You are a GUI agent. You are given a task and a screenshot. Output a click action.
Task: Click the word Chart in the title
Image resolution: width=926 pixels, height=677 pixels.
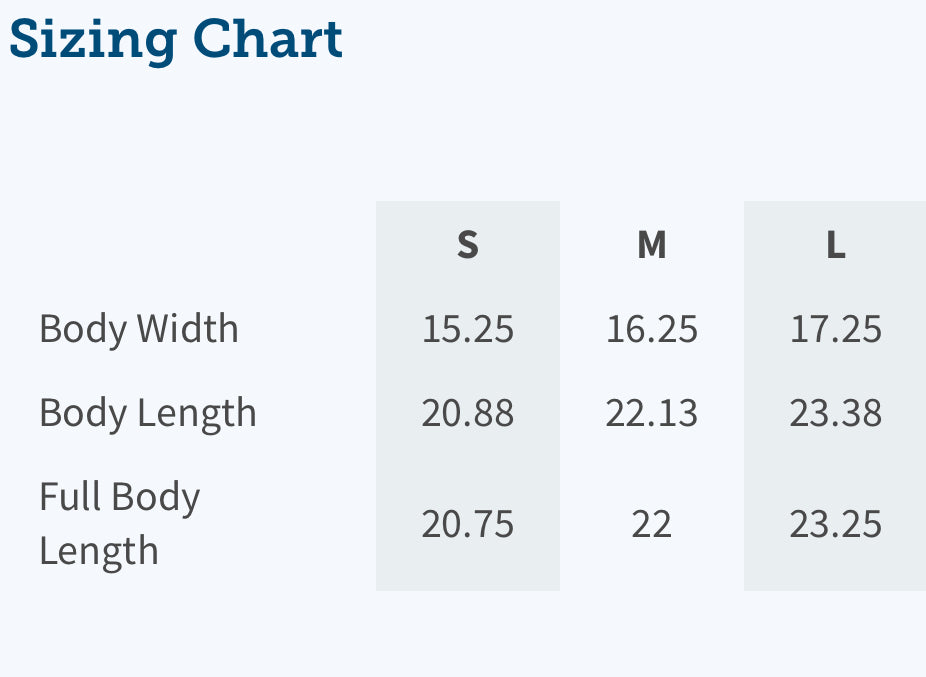pyautogui.click(x=268, y=38)
